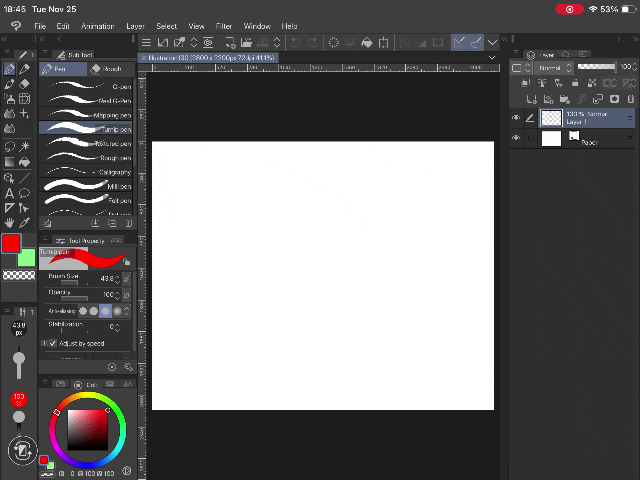This screenshot has height=480, width=640.
Task: Expand the Anti-aliasing options arrows
Action: coord(128,311)
